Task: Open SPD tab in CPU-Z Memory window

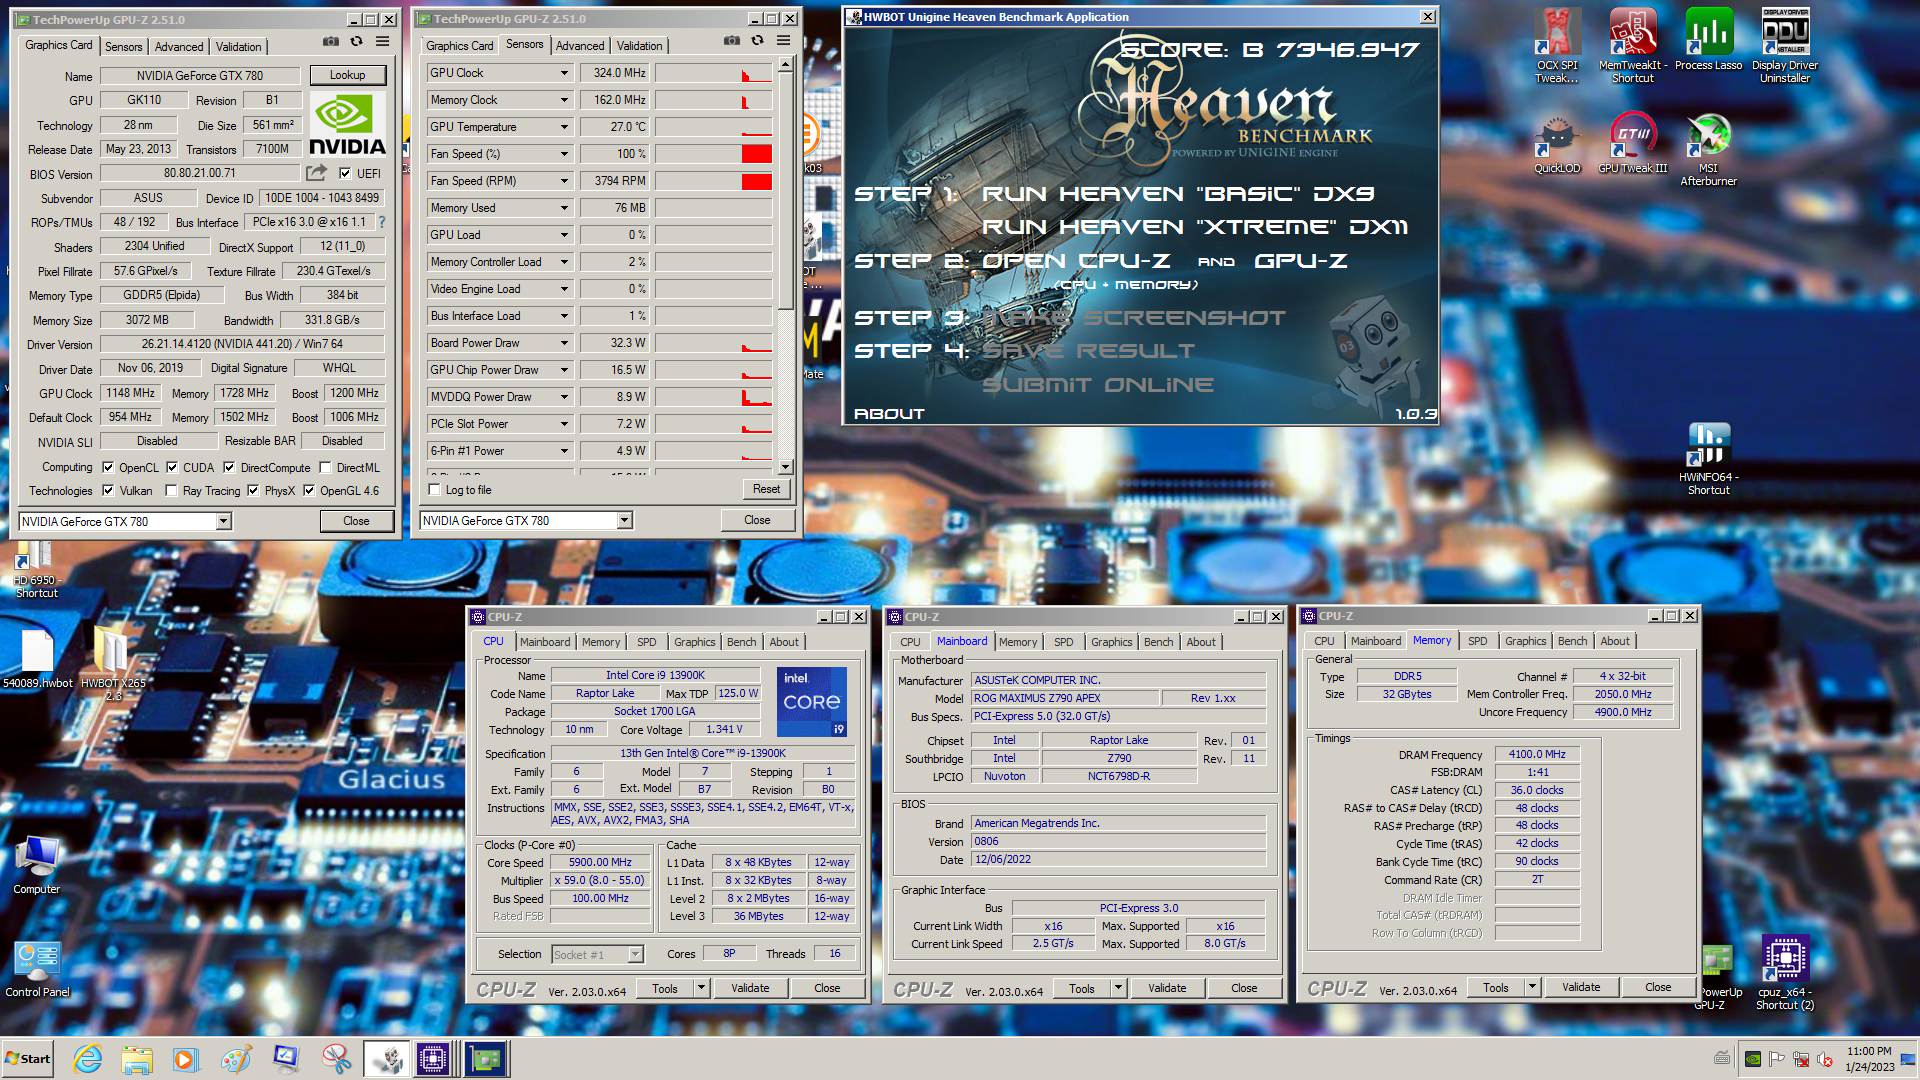Action: coord(1477,641)
